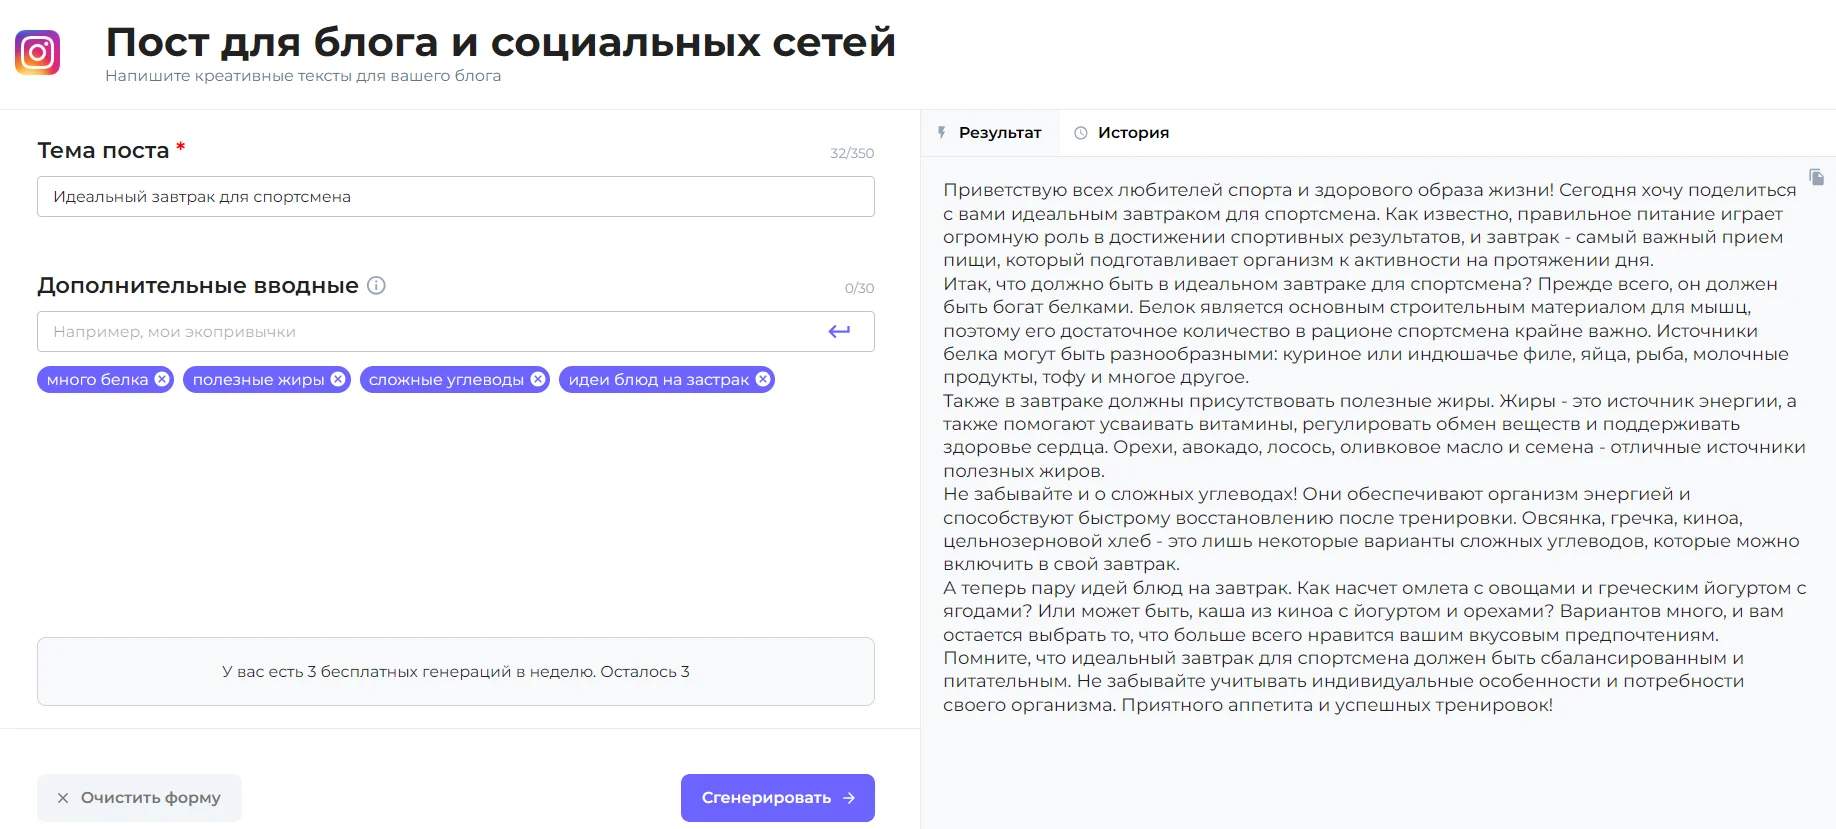
Task: Click the free generations remaining notice
Action: pos(455,671)
